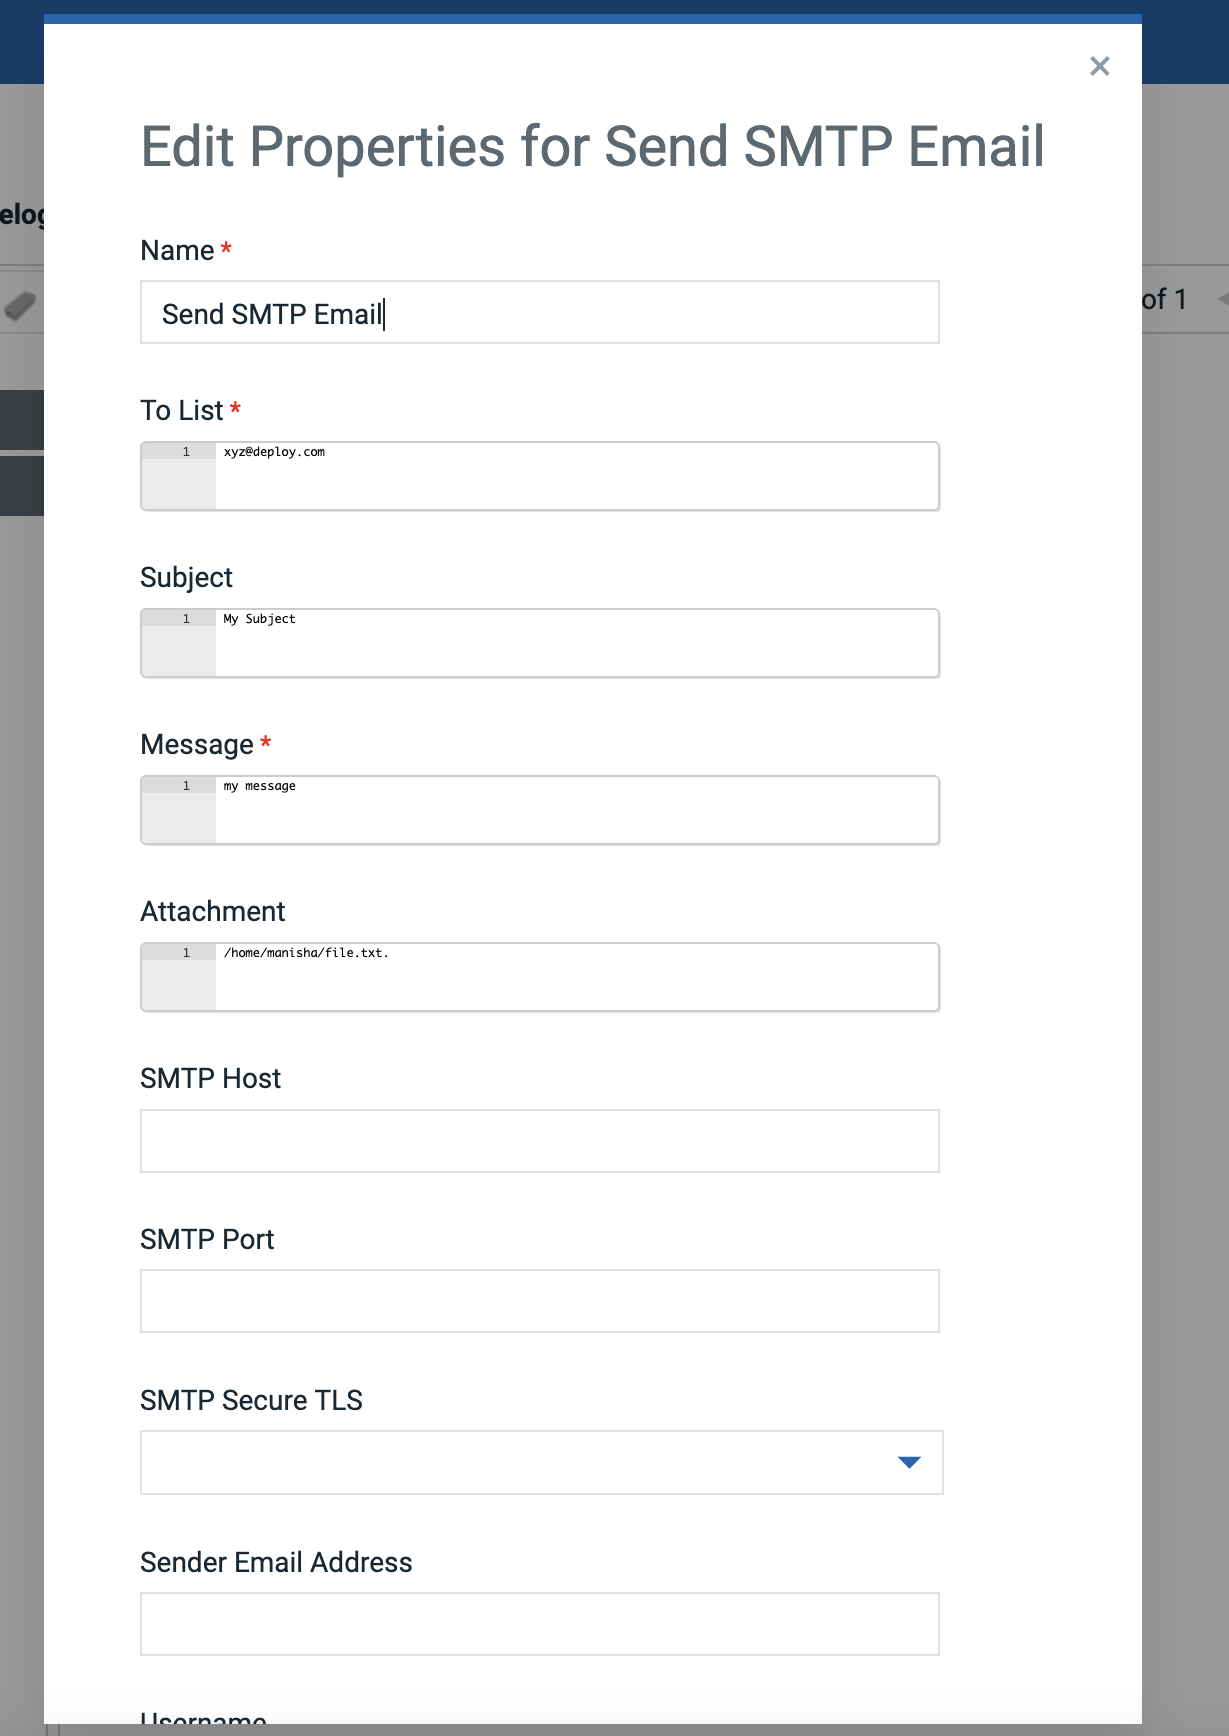Click the previous-page arrow beside 'of 1'

coord(1221,299)
